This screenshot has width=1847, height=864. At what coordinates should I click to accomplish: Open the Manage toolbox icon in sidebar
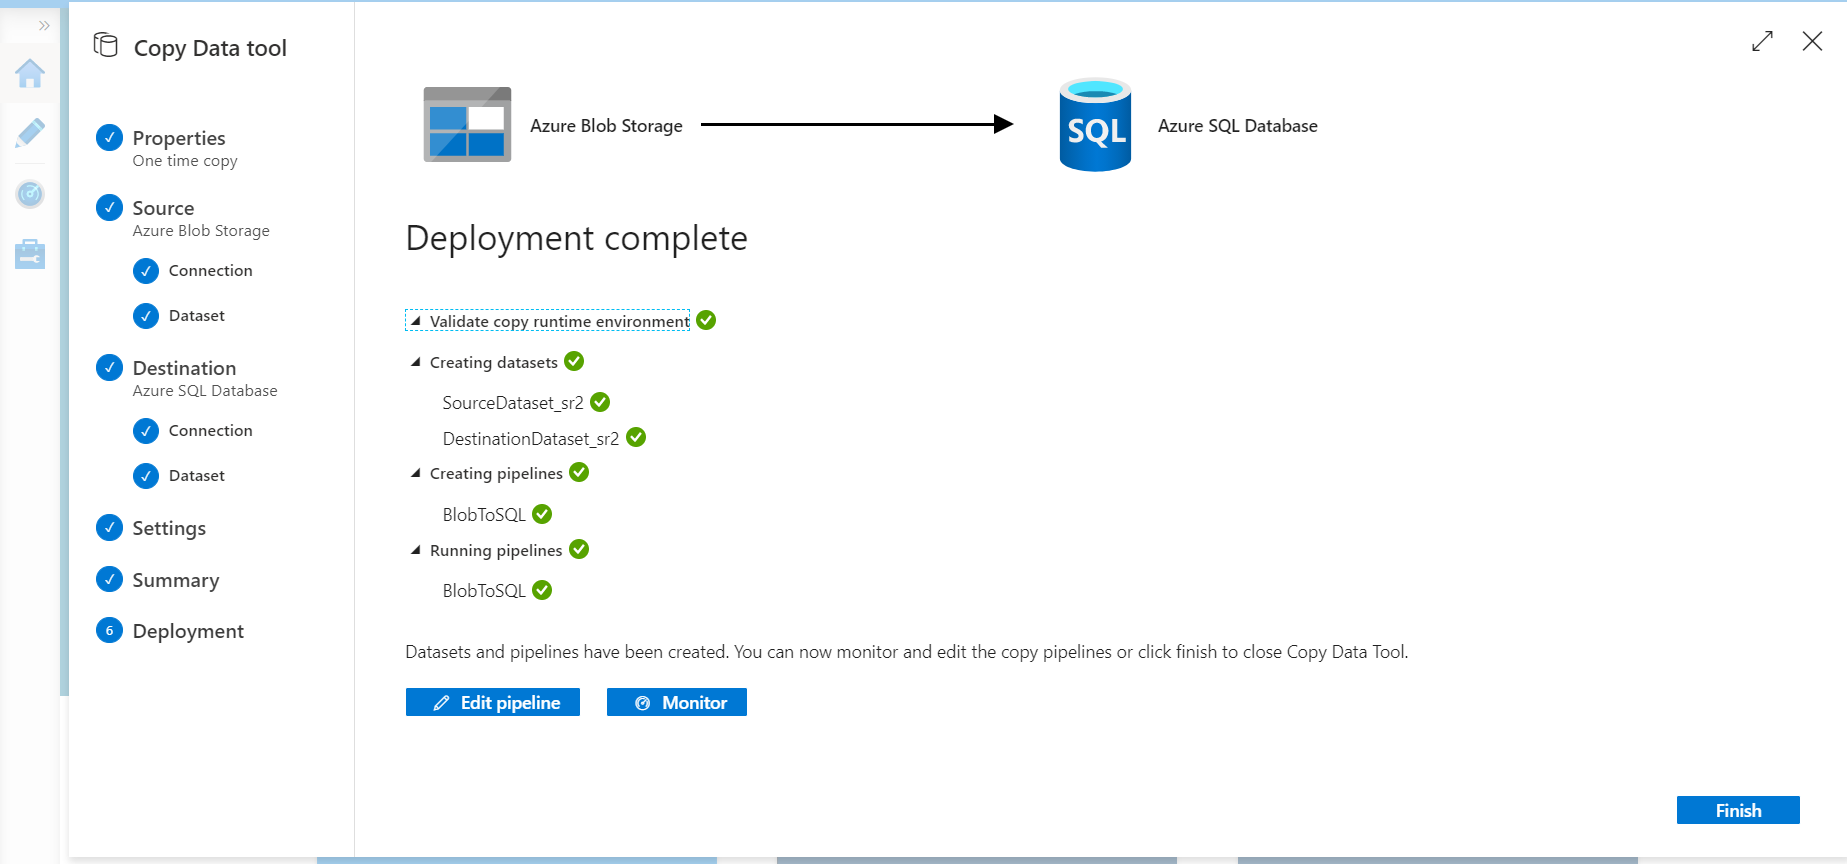point(30,254)
